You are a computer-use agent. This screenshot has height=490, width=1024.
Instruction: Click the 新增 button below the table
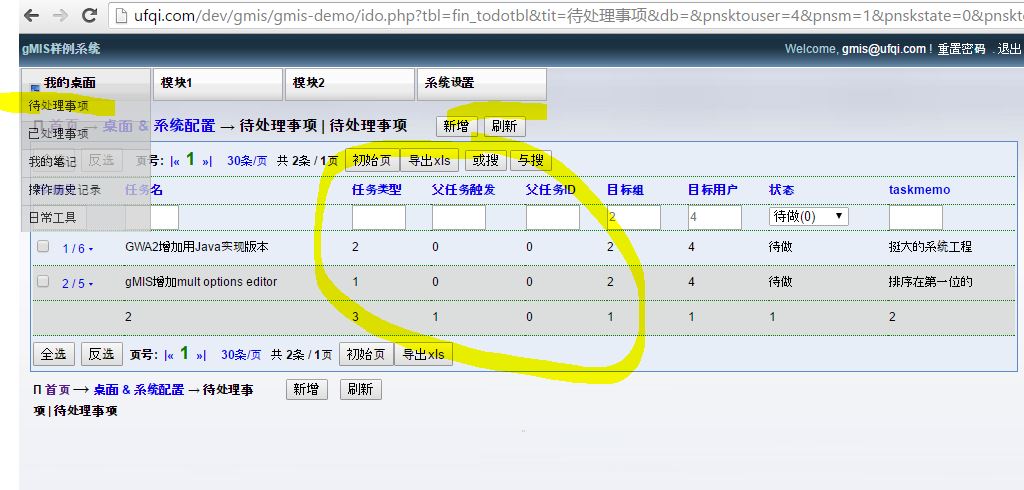[306, 389]
